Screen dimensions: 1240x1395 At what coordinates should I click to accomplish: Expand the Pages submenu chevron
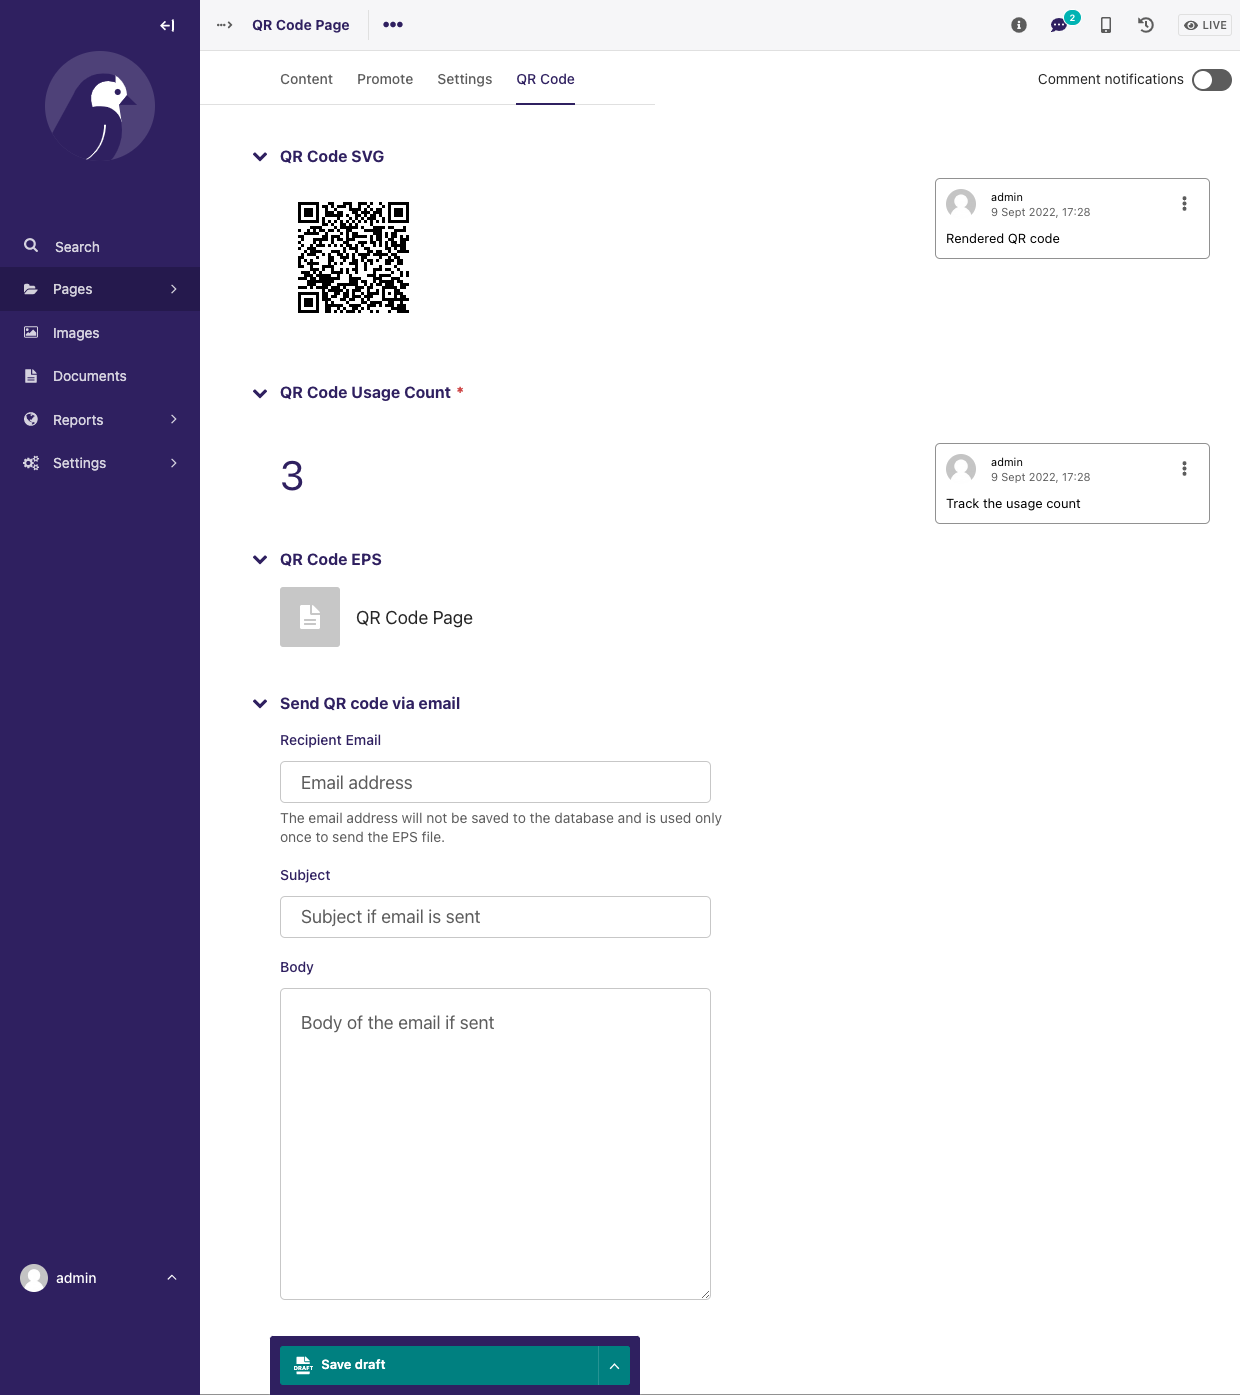click(x=174, y=289)
